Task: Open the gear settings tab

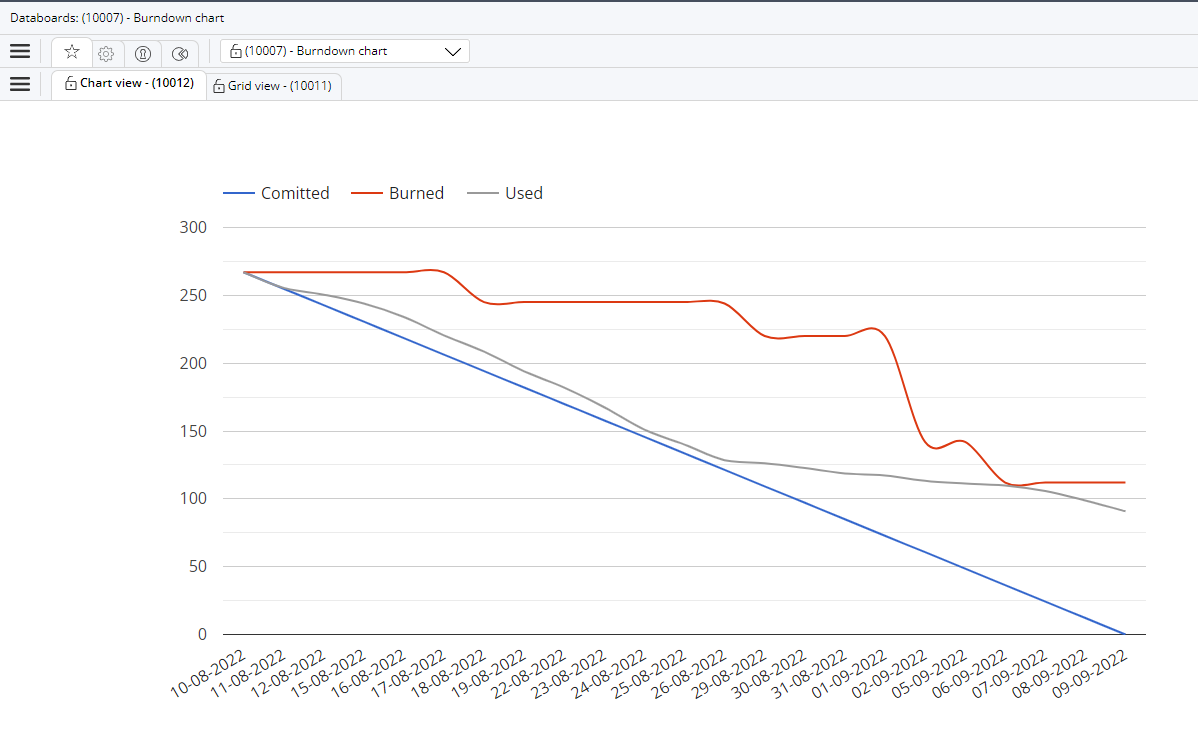Action: (x=106, y=53)
